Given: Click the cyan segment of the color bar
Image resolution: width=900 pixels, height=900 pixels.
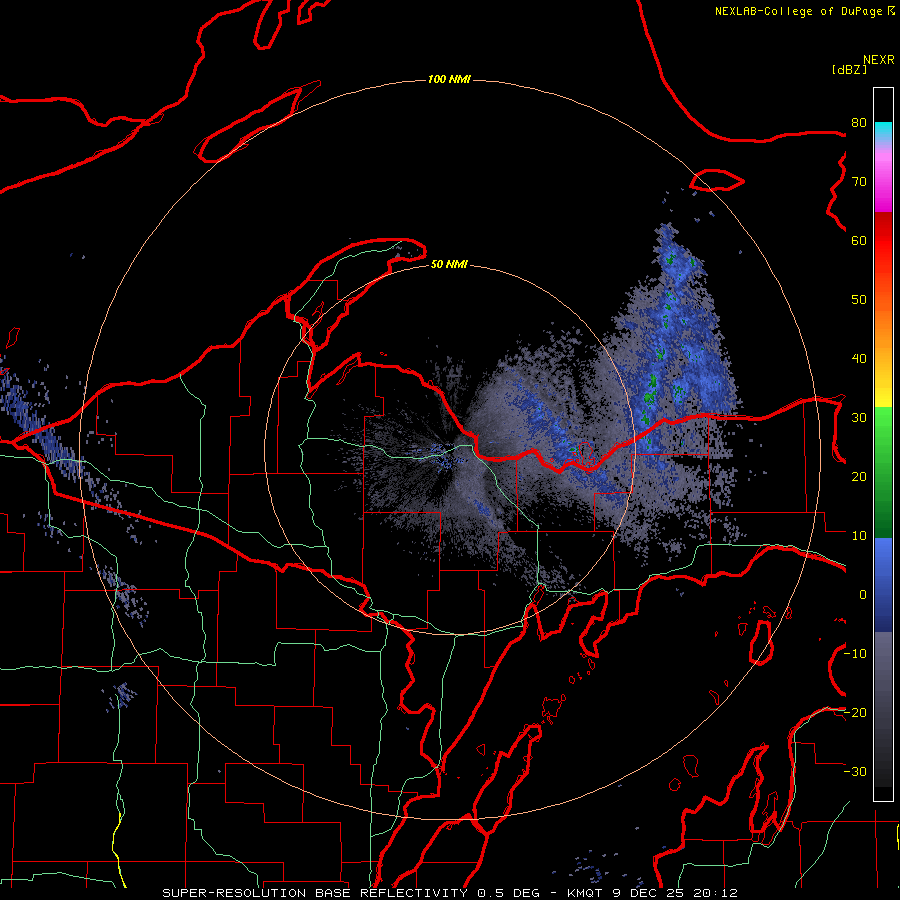Looking at the screenshot, I should click(883, 132).
